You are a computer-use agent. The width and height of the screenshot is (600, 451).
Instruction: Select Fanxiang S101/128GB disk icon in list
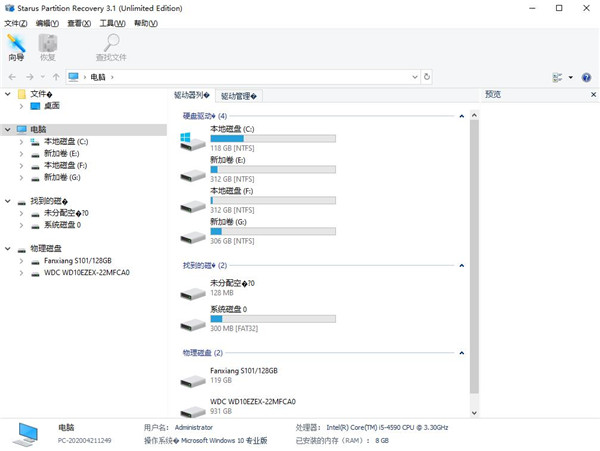[192, 381]
